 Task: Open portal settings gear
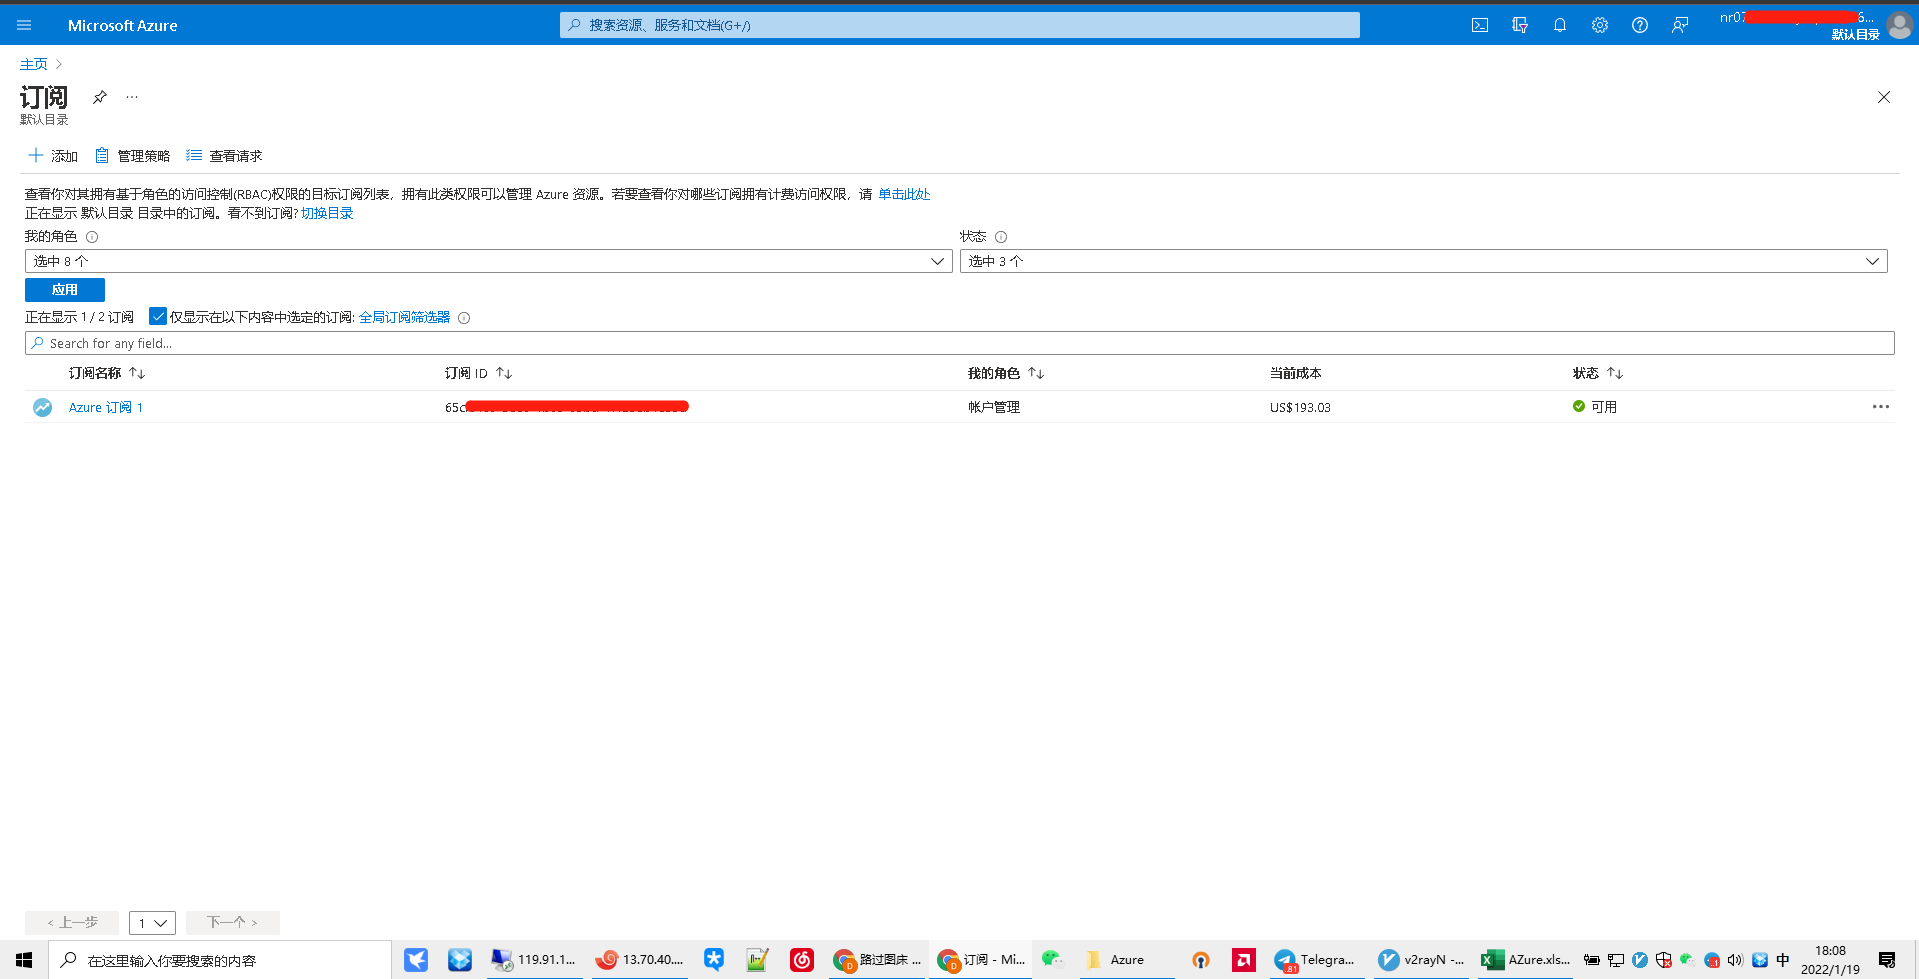point(1600,25)
